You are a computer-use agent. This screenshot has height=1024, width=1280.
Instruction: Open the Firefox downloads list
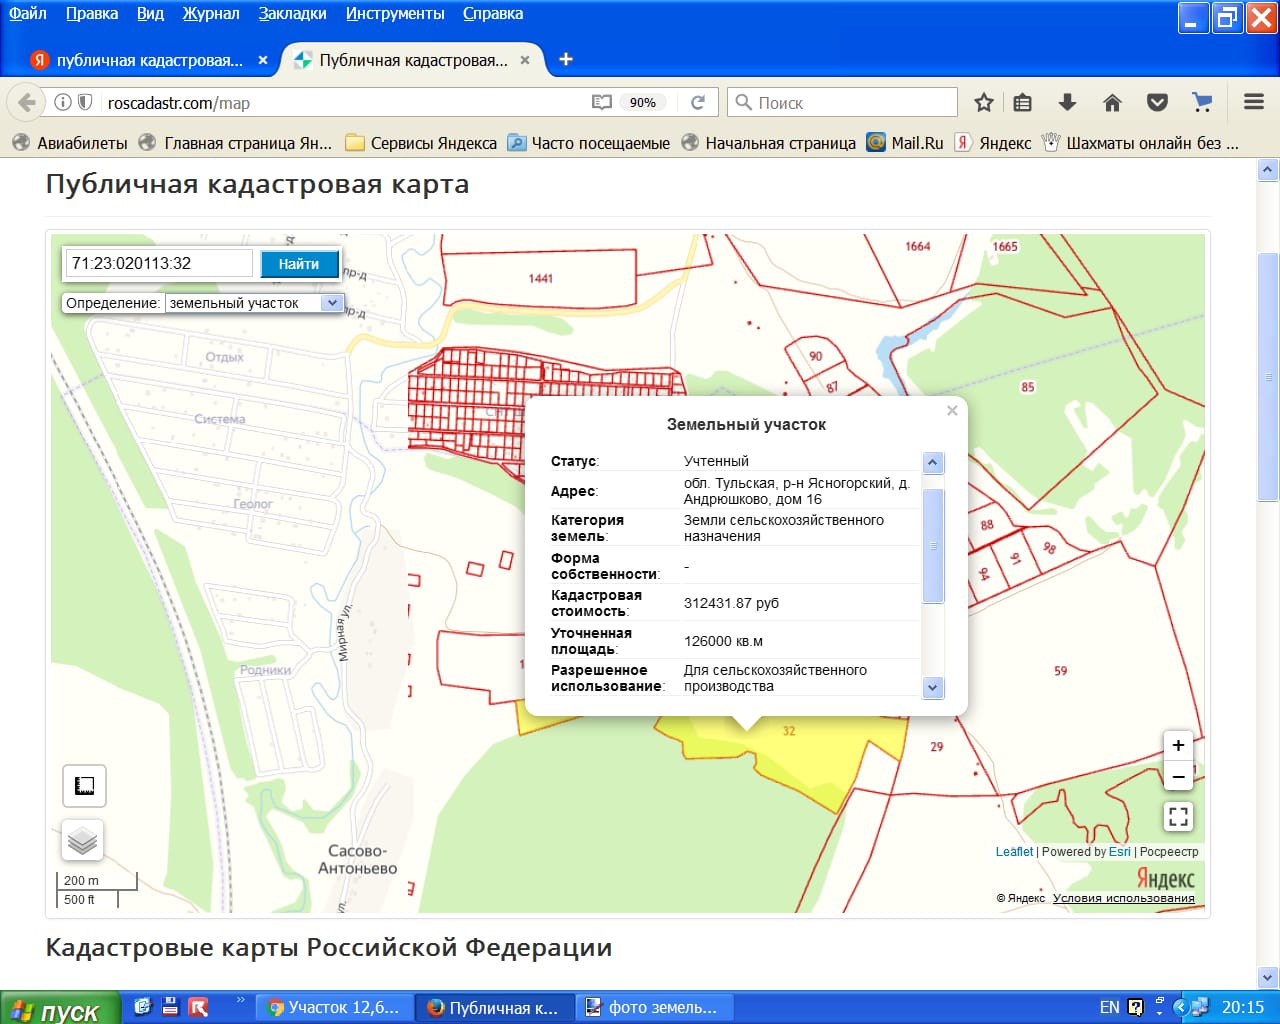click(1067, 102)
